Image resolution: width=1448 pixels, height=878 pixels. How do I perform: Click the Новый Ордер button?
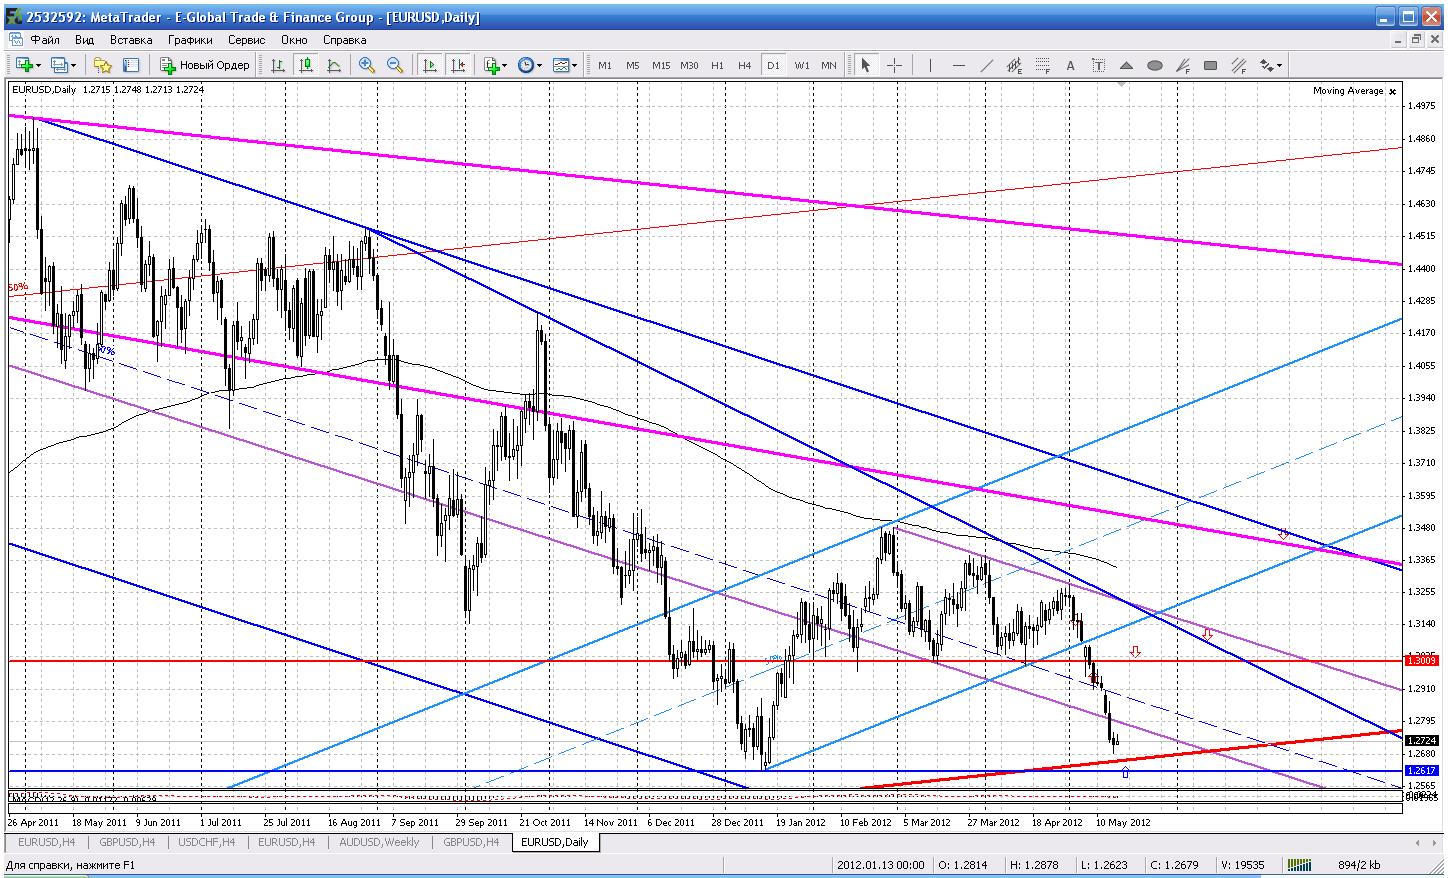(x=205, y=65)
